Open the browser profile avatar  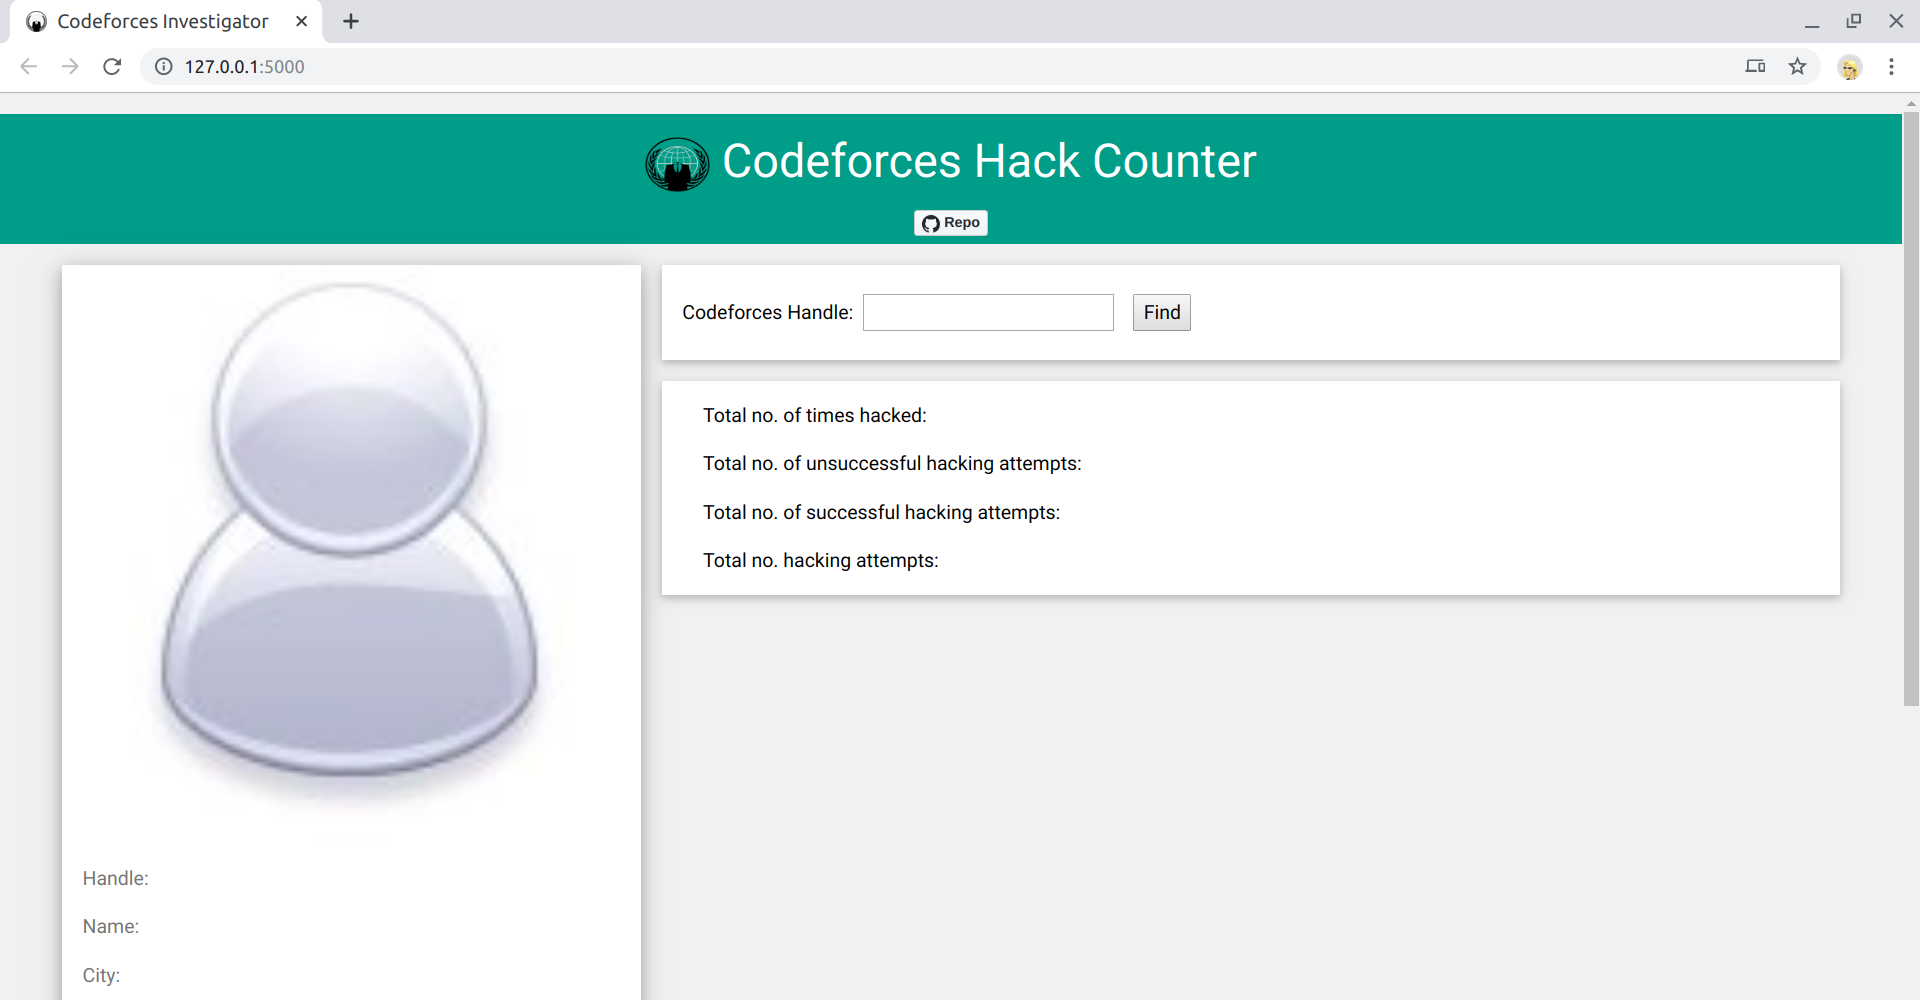[1849, 67]
